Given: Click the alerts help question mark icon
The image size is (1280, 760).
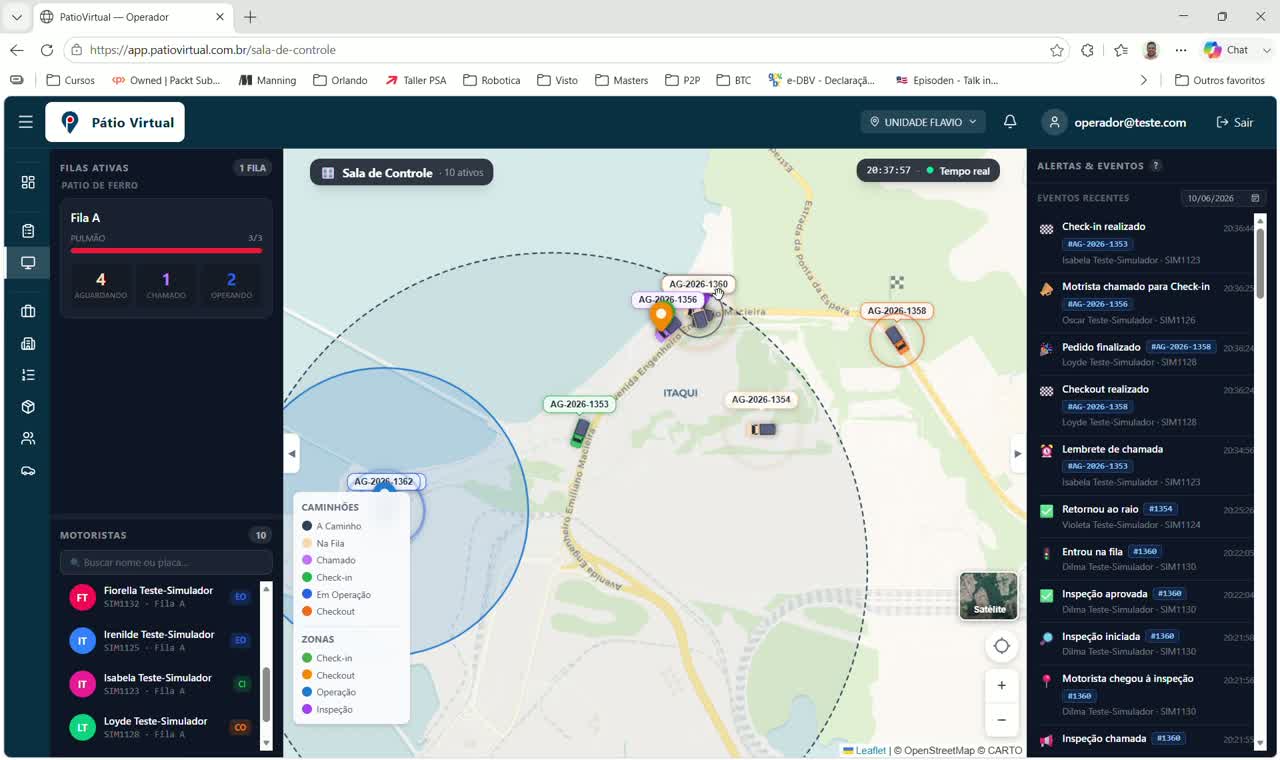Looking at the screenshot, I should click(x=1156, y=166).
